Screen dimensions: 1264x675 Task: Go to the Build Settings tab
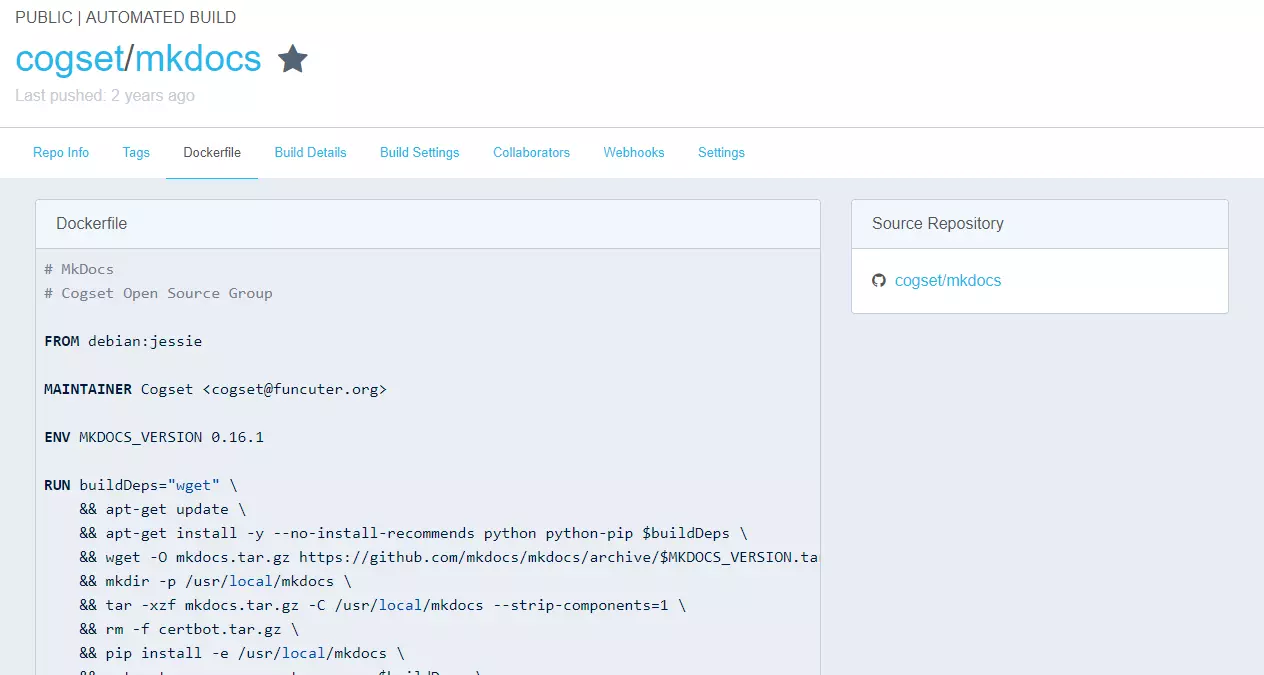click(x=420, y=153)
